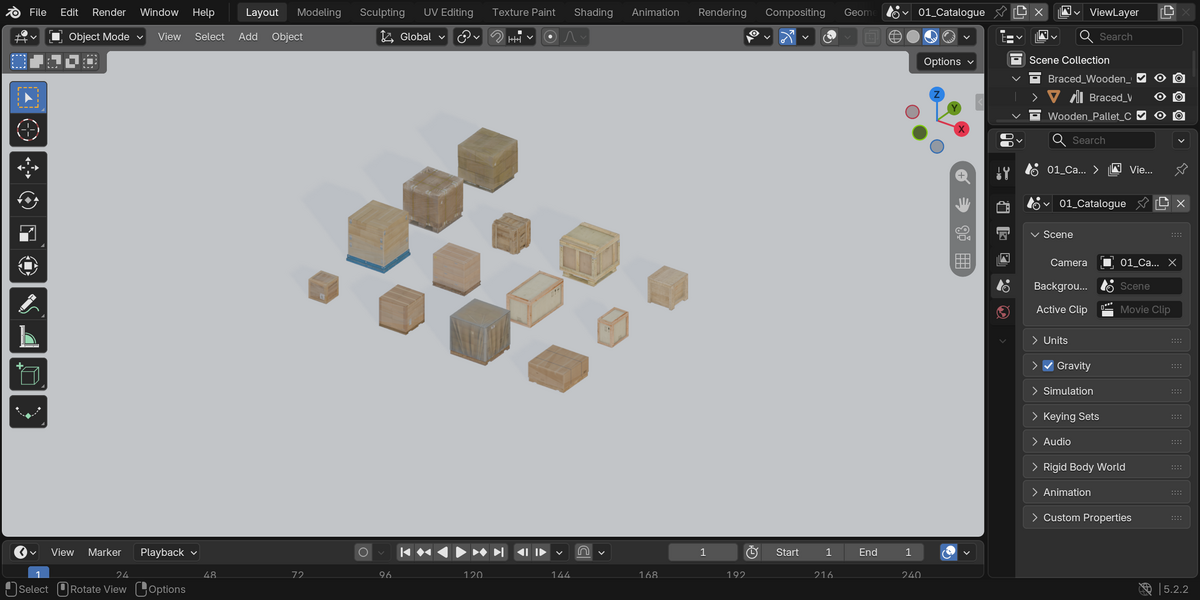This screenshot has height=600, width=1200.
Task: Toggle show gizmo button
Action: pyautogui.click(x=787, y=37)
